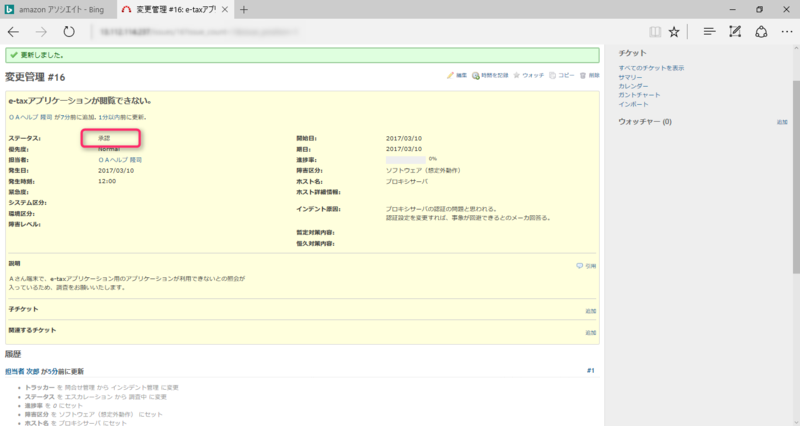The height and width of the screenshot is (426, 800).
Task: Open author link ＯＡヘルプ 陽司 below title
Action: point(31,117)
